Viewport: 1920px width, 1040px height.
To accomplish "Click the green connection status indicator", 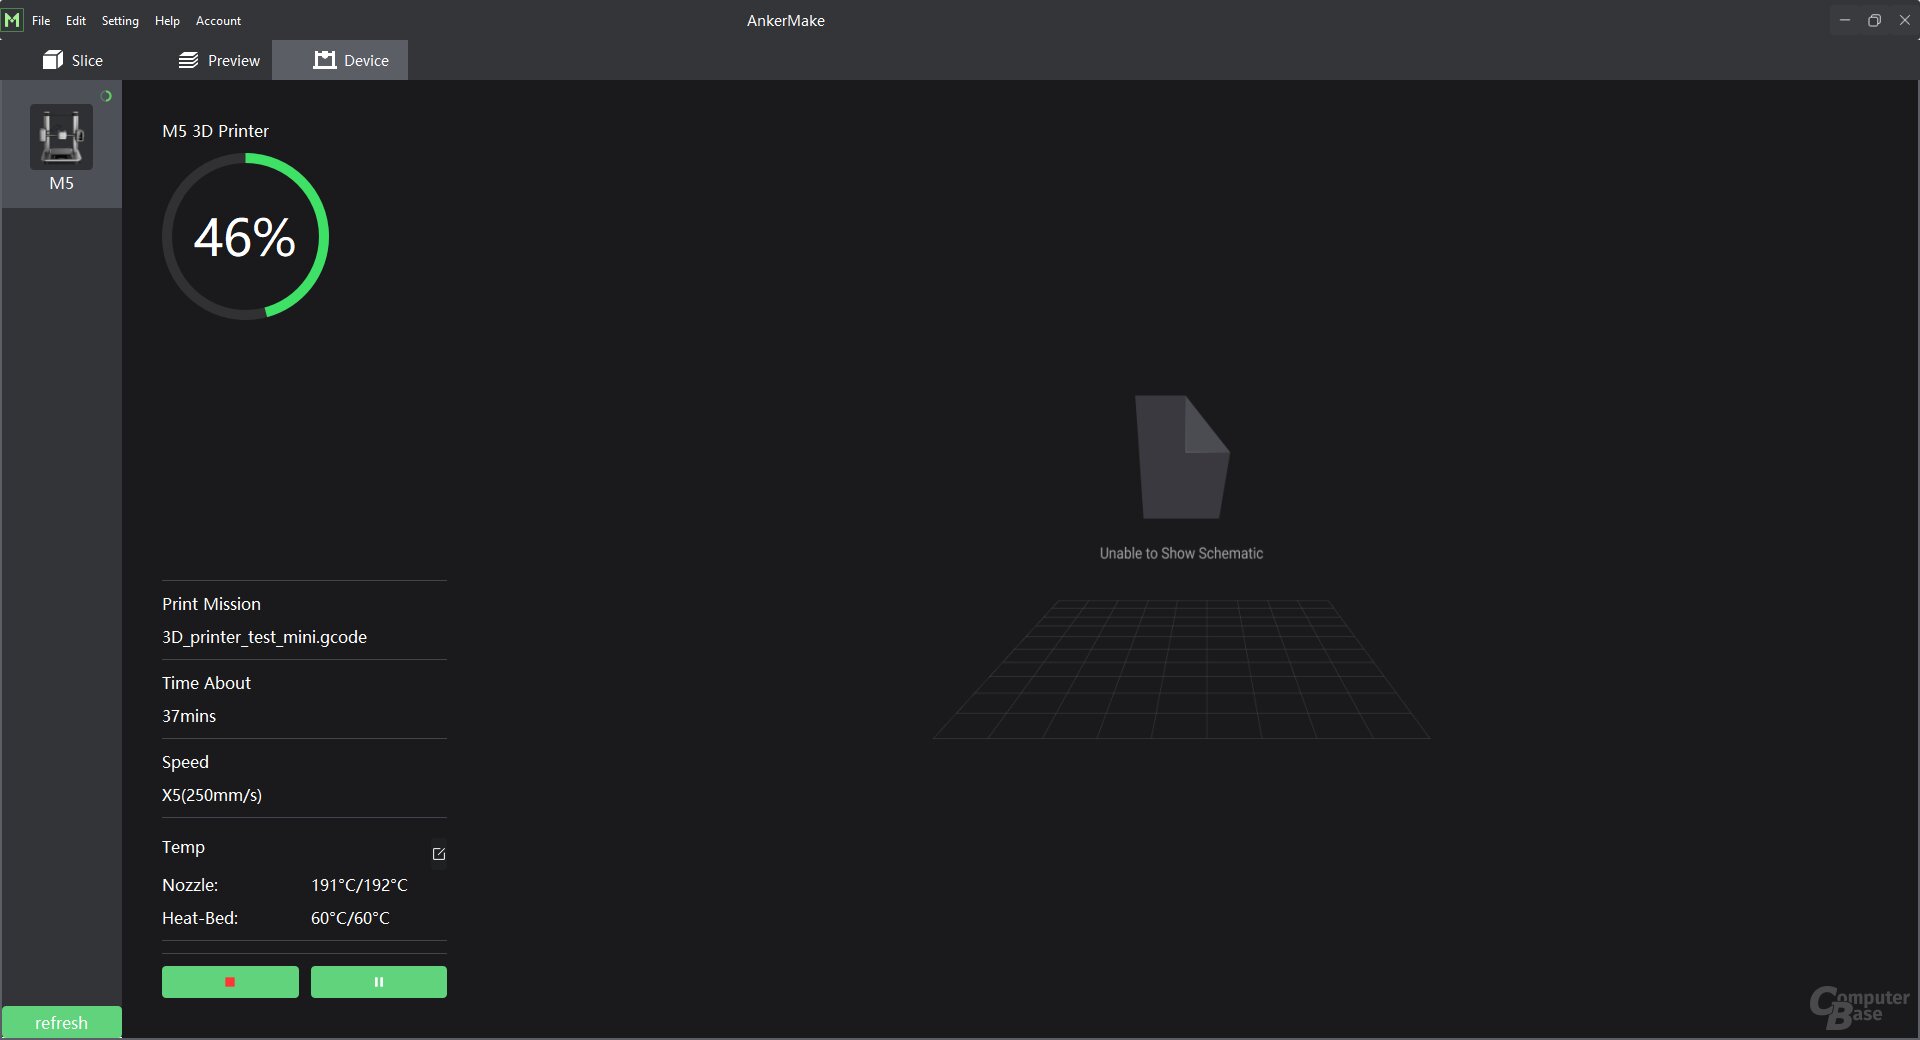I will click(106, 96).
